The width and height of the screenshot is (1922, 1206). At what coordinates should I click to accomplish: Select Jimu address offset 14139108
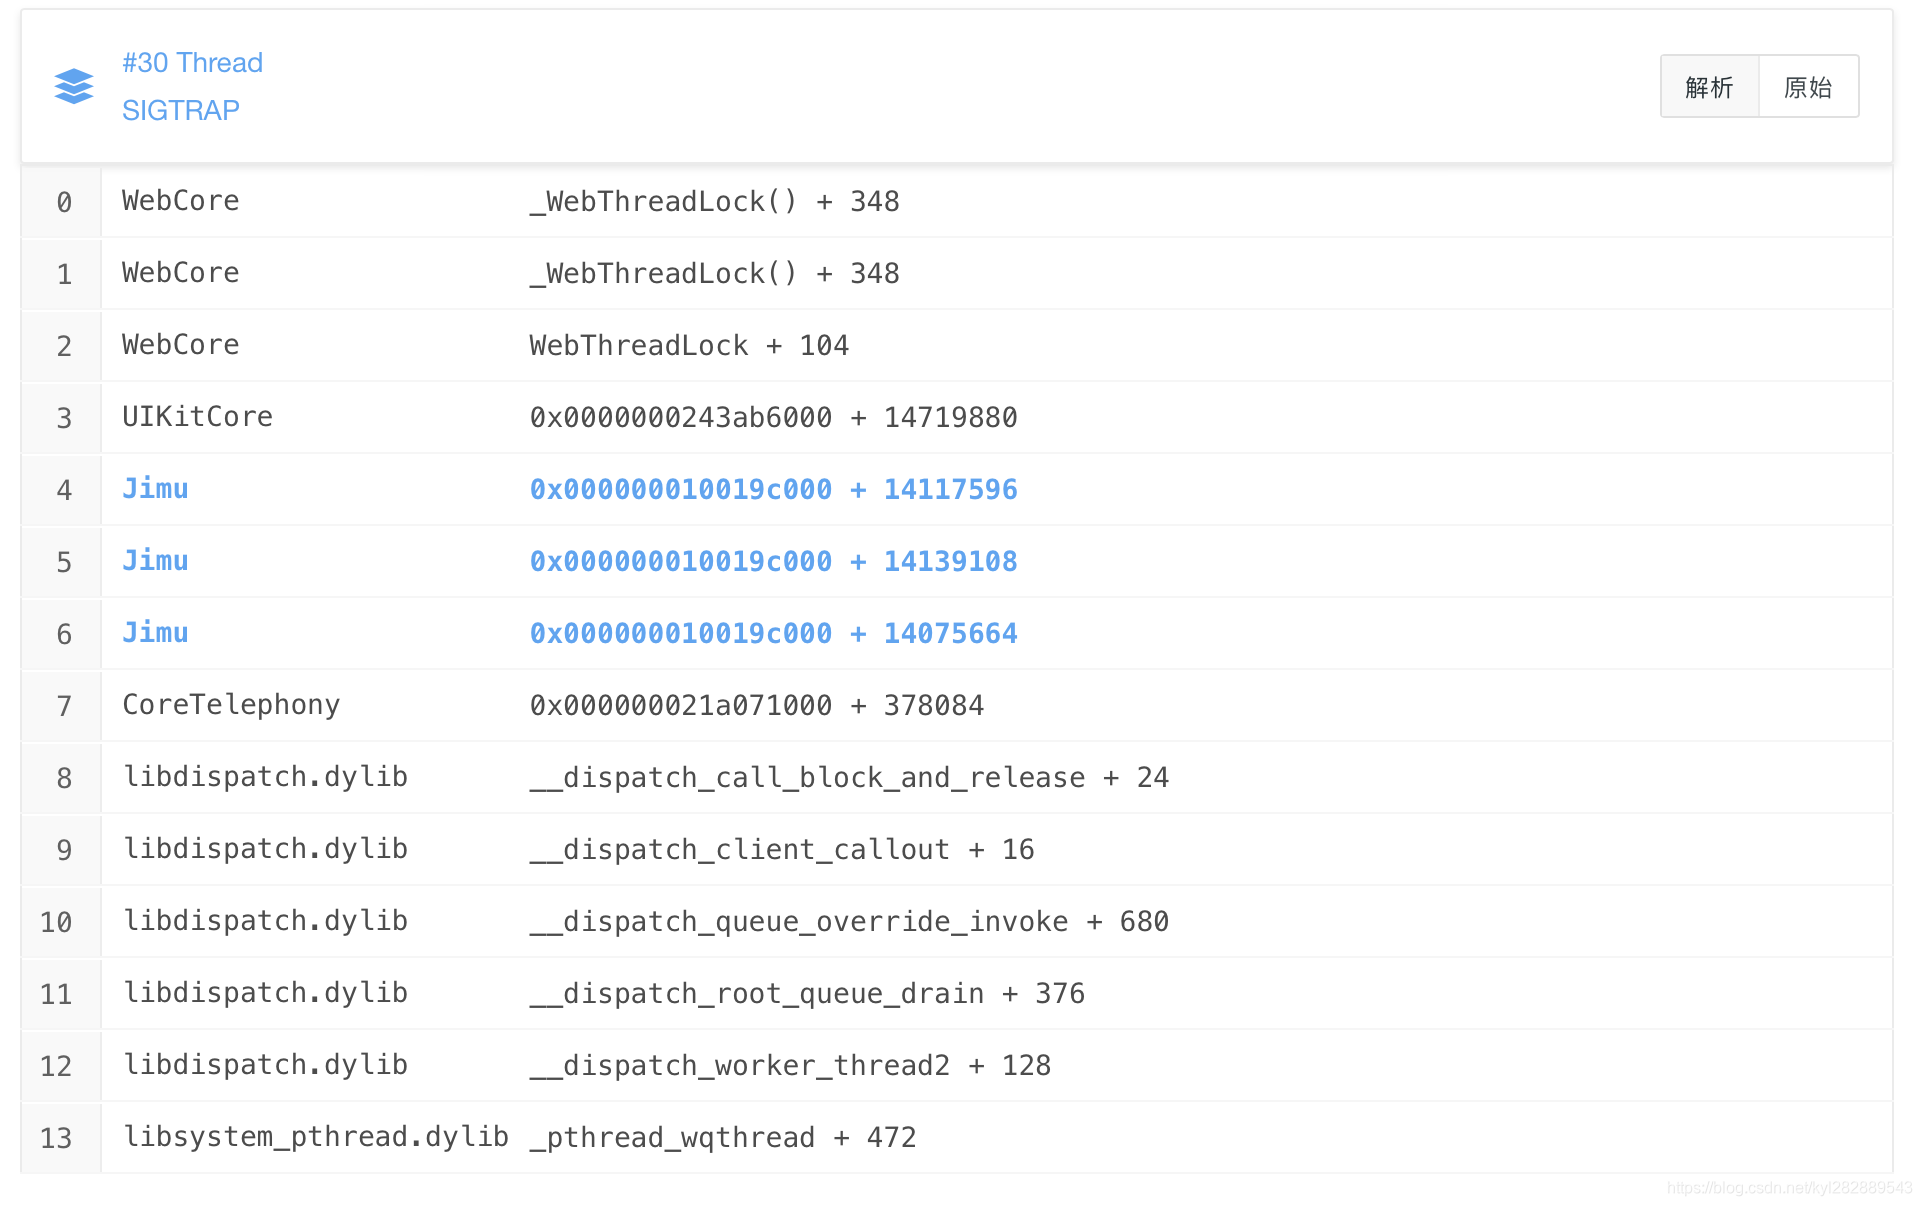773,561
